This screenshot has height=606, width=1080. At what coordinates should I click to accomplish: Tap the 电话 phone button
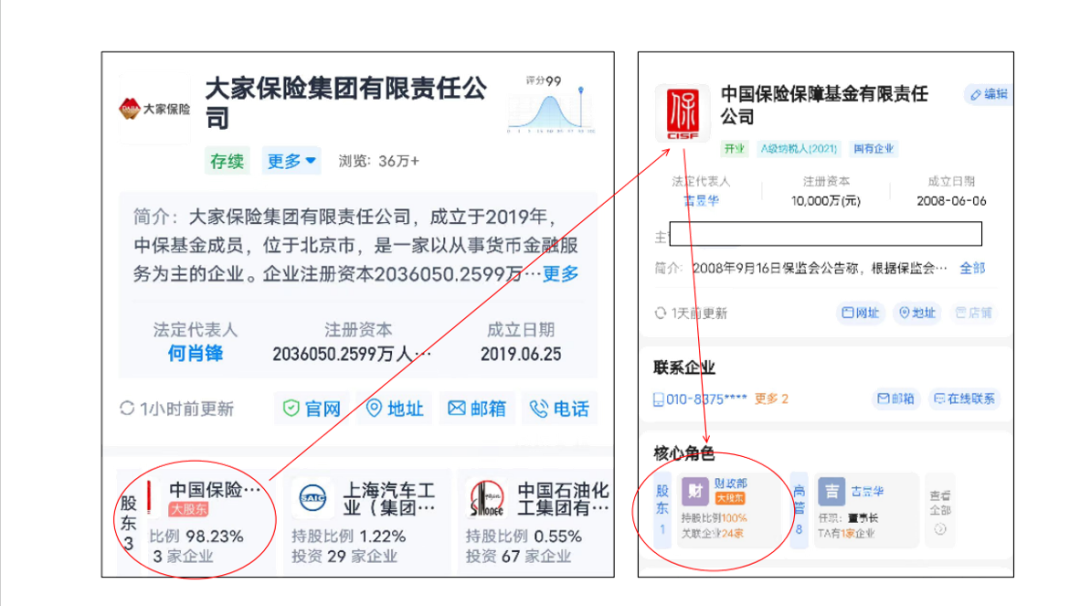pyautogui.click(x=559, y=409)
